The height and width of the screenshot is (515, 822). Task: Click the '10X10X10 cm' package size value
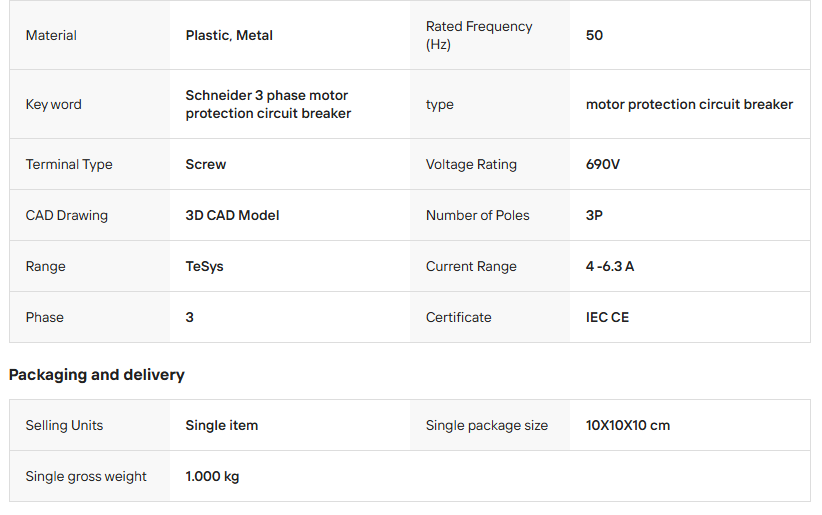[628, 425]
